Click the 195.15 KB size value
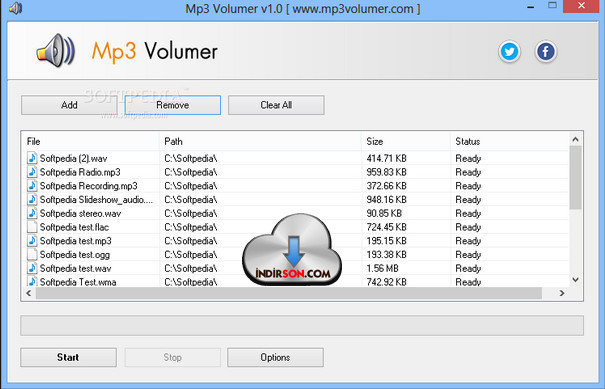Viewport: 605px width, 389px height. pos(386,241)
